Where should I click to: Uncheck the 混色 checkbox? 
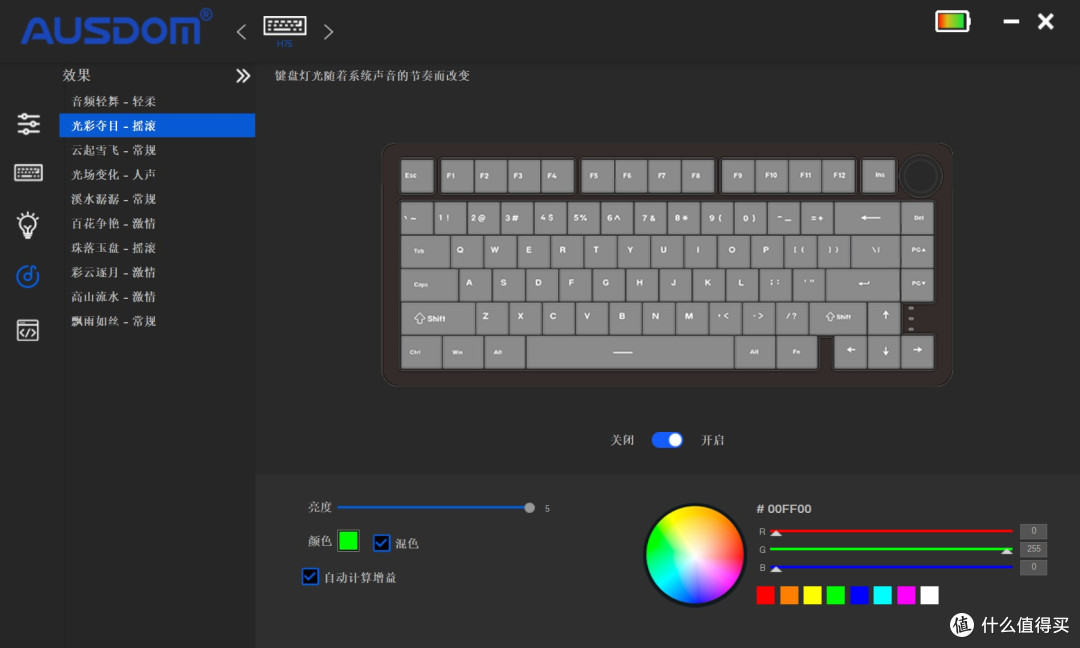coord(382,543)
